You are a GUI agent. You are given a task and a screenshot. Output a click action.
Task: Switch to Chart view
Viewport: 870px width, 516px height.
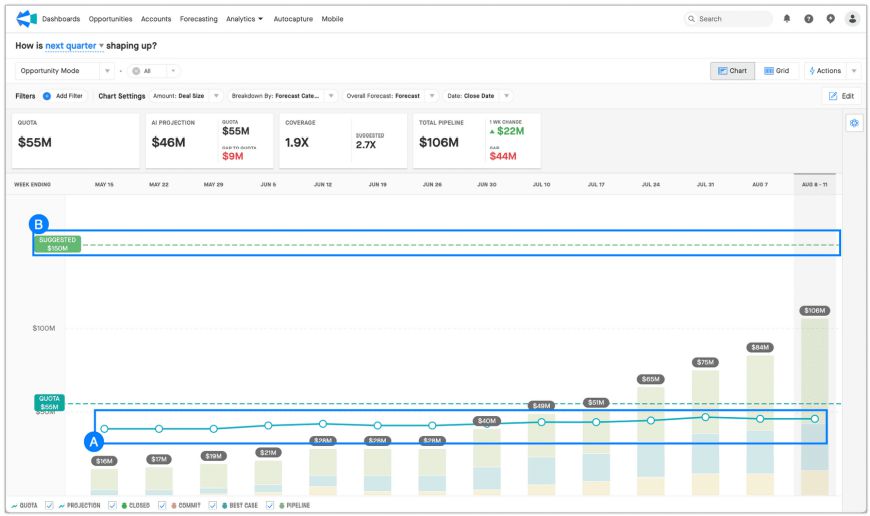(732, 71)
